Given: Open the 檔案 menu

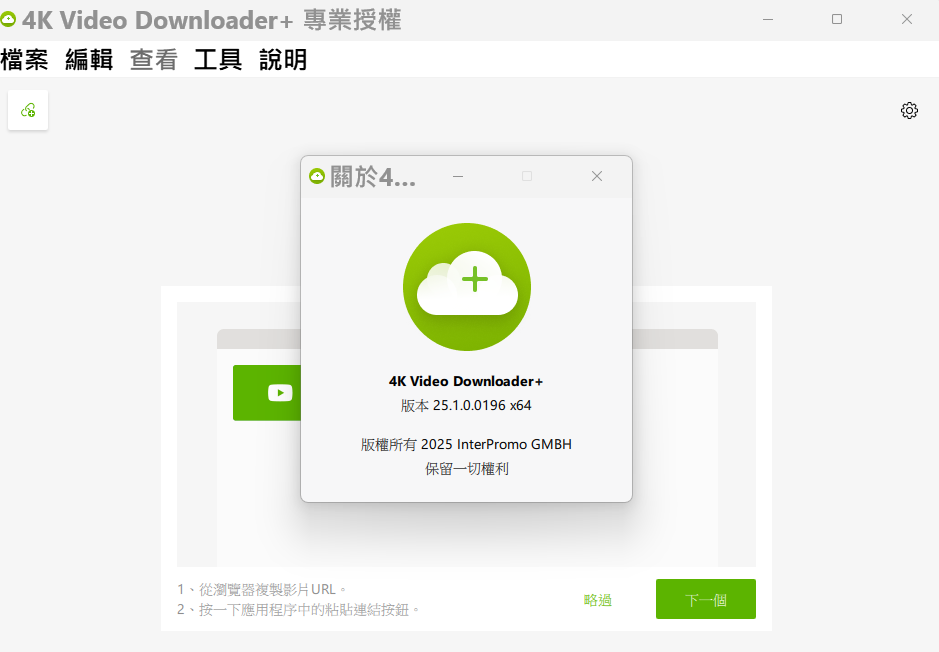Looking at the screenshot, I should (24, 60).
